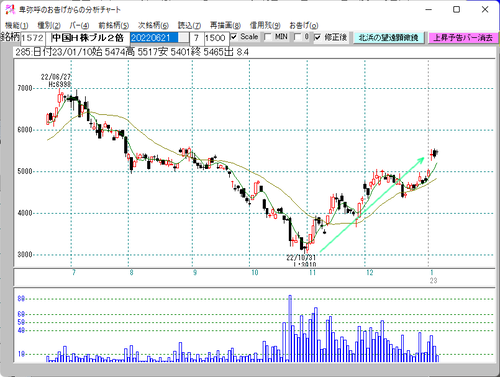Open the 信用残(9) menu

coord(265,25)
